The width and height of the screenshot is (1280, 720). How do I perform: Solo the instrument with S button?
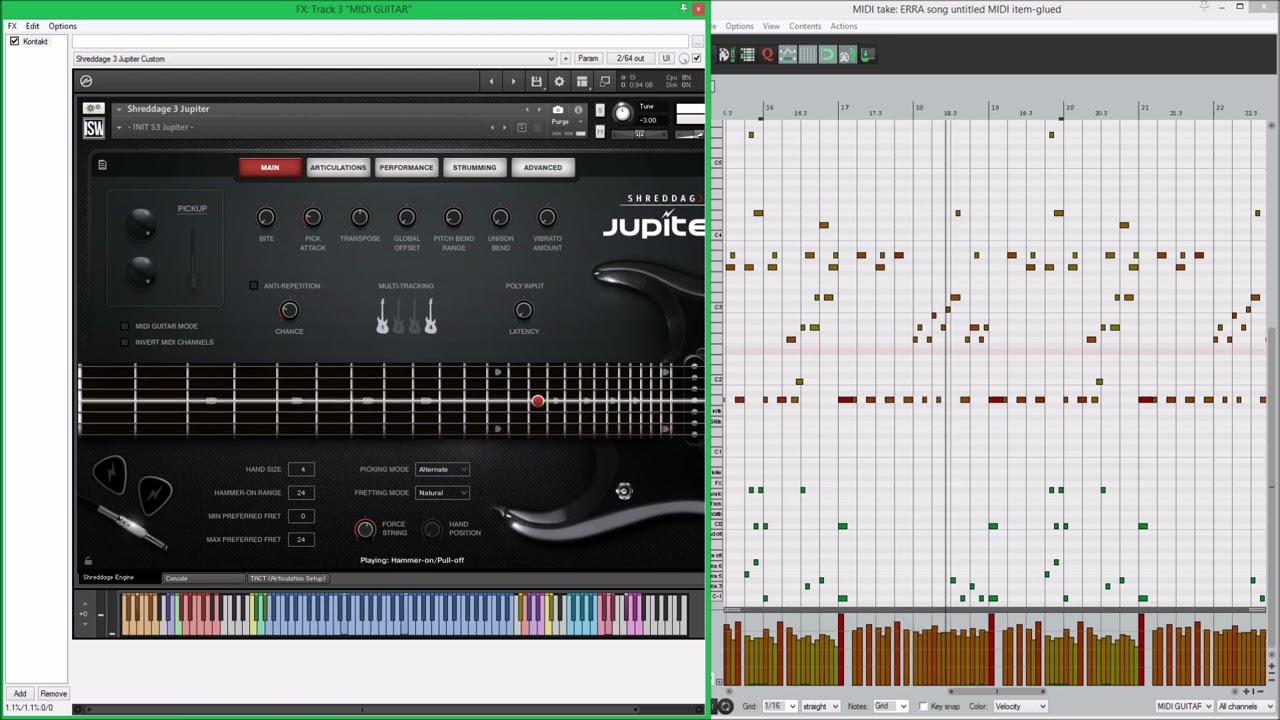600,110
